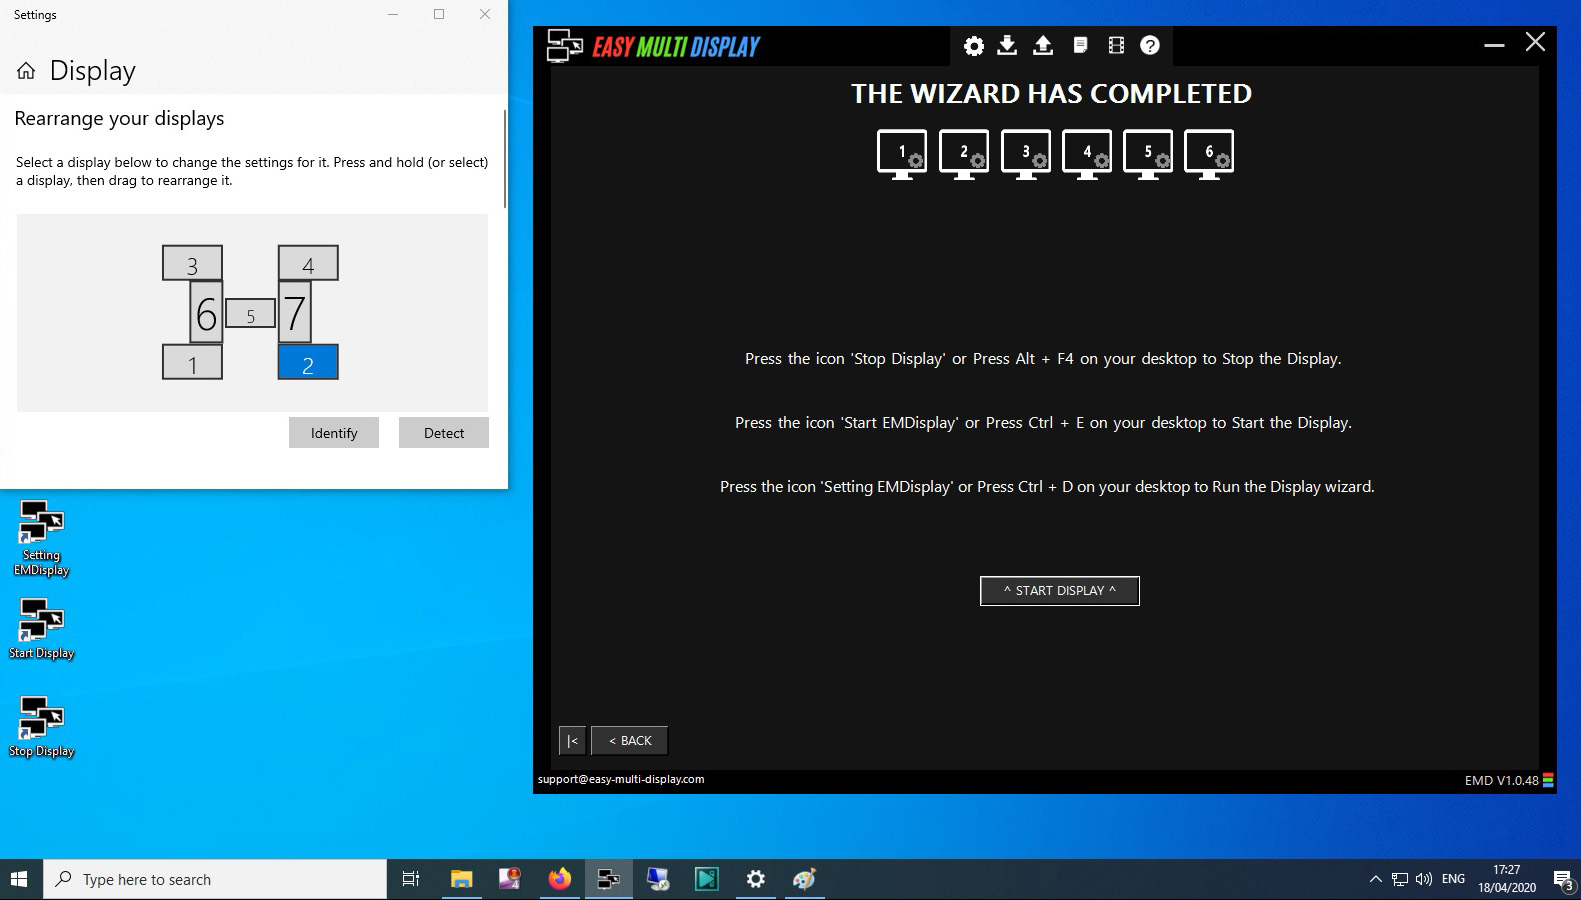This screenshot has width=1581, height=900.
Task: Select display 3 in the arrangement
Action: pos(192,263)
